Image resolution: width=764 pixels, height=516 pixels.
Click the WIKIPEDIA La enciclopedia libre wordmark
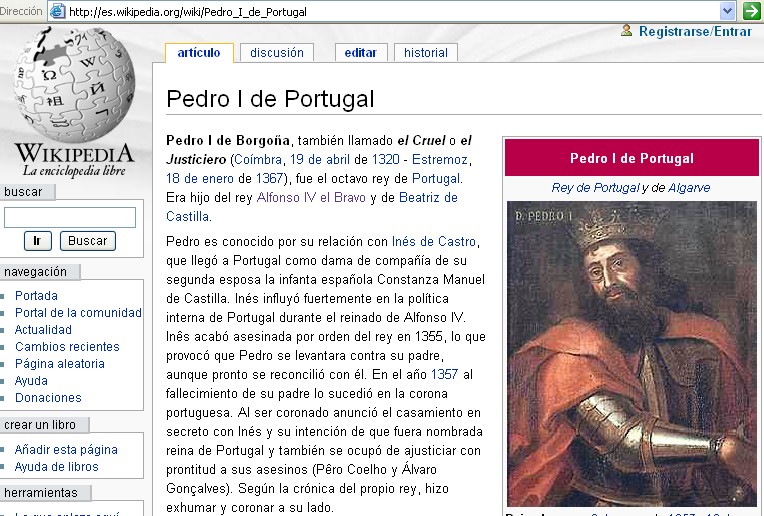click(x=74, y=160)
